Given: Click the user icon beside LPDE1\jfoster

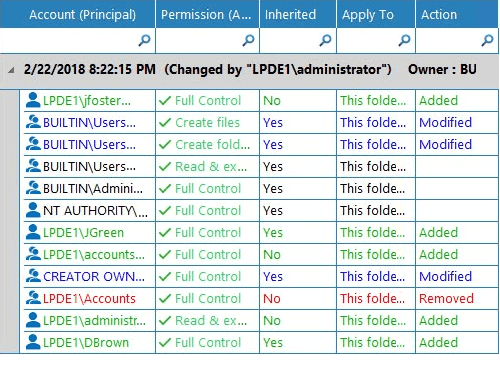Looking at the screenshot, I should click(33, 100).
